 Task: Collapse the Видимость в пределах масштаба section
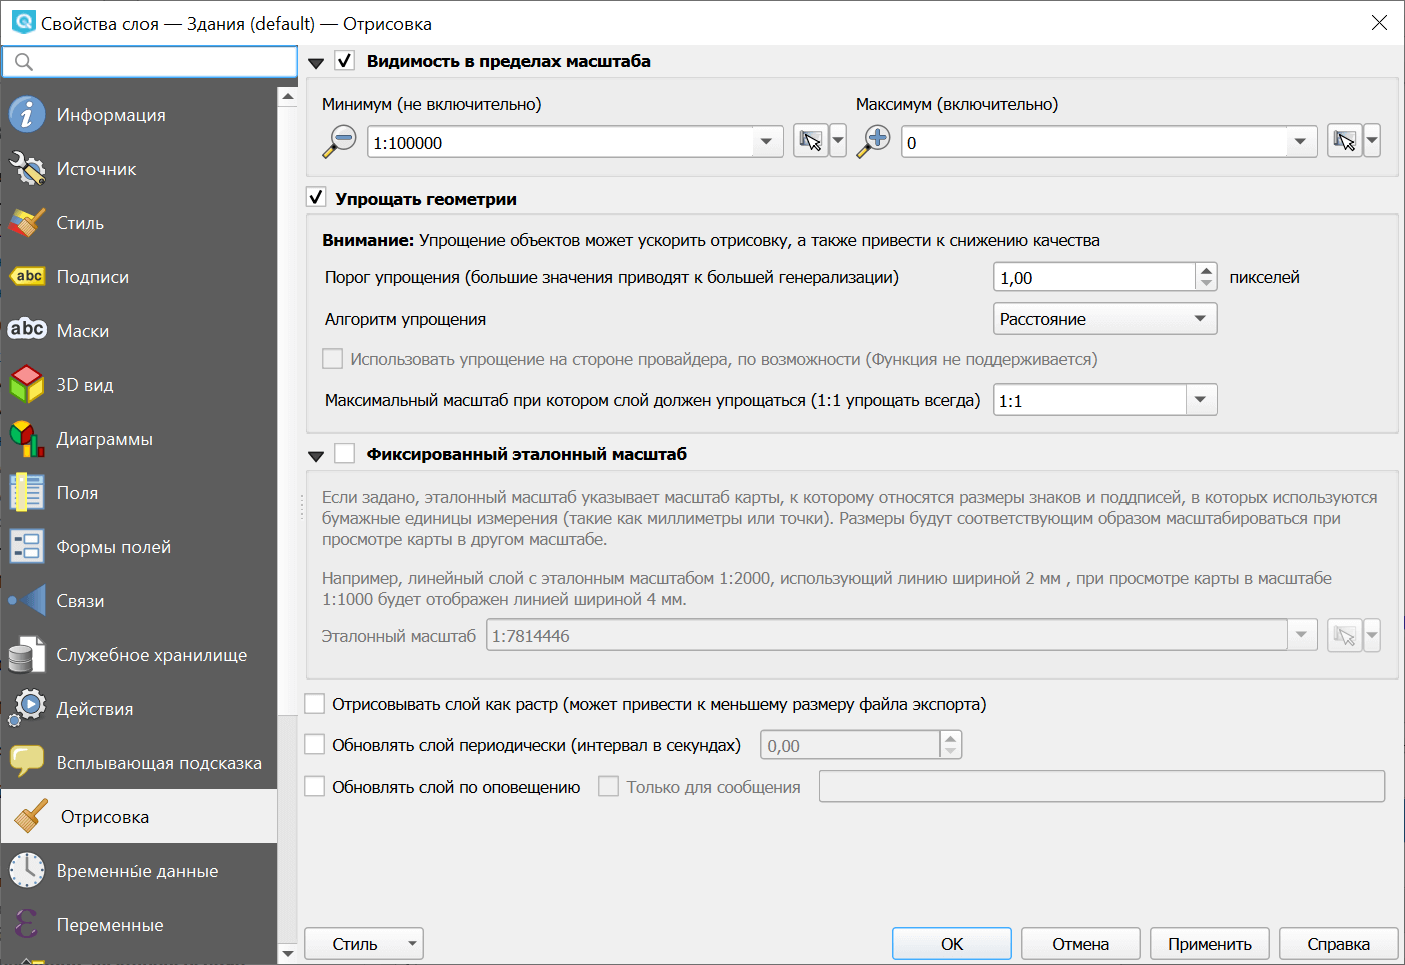click(x=316, y=62)
